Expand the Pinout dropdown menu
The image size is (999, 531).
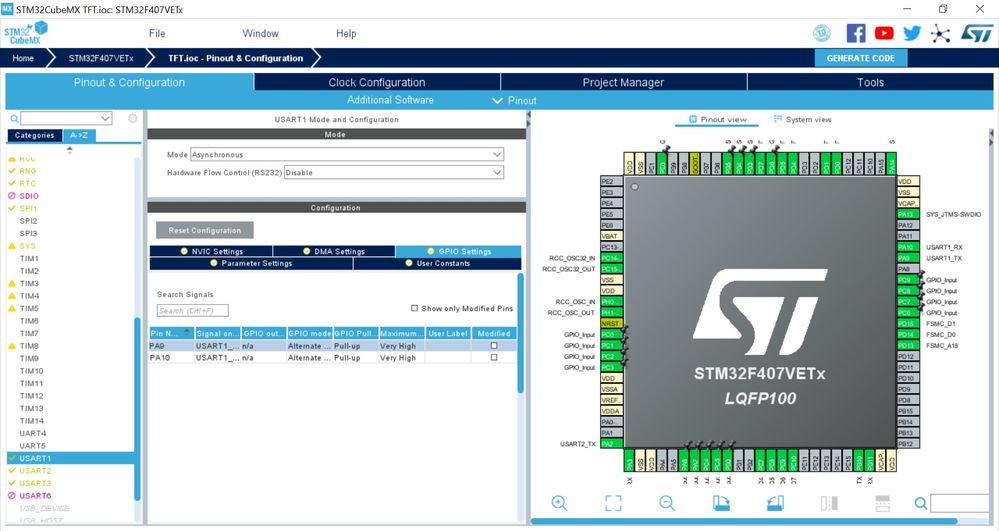[x=515, y=101]
